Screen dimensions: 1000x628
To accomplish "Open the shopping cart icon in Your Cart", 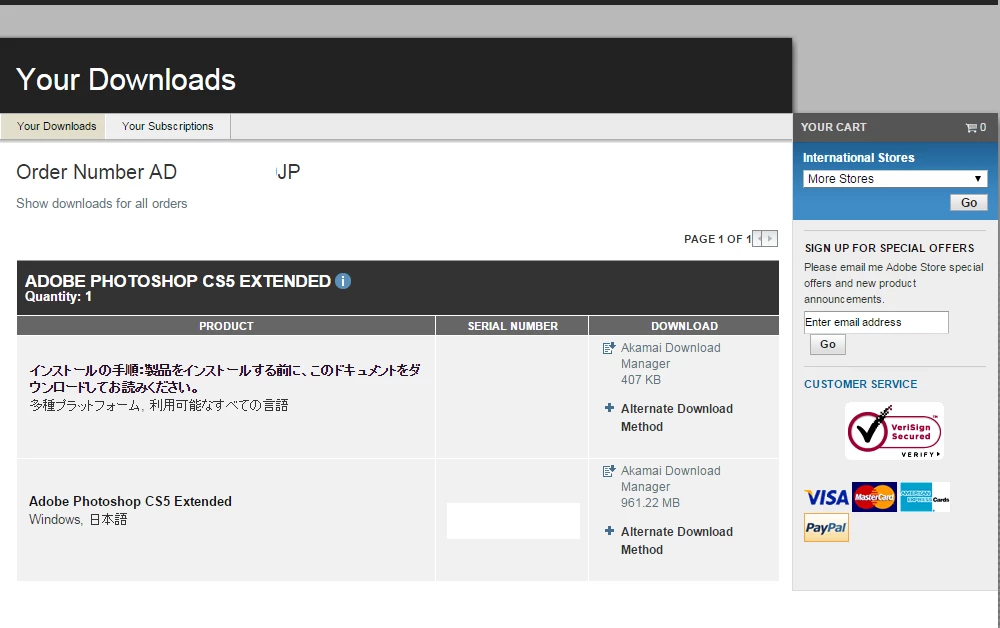I will coord(971,128).
